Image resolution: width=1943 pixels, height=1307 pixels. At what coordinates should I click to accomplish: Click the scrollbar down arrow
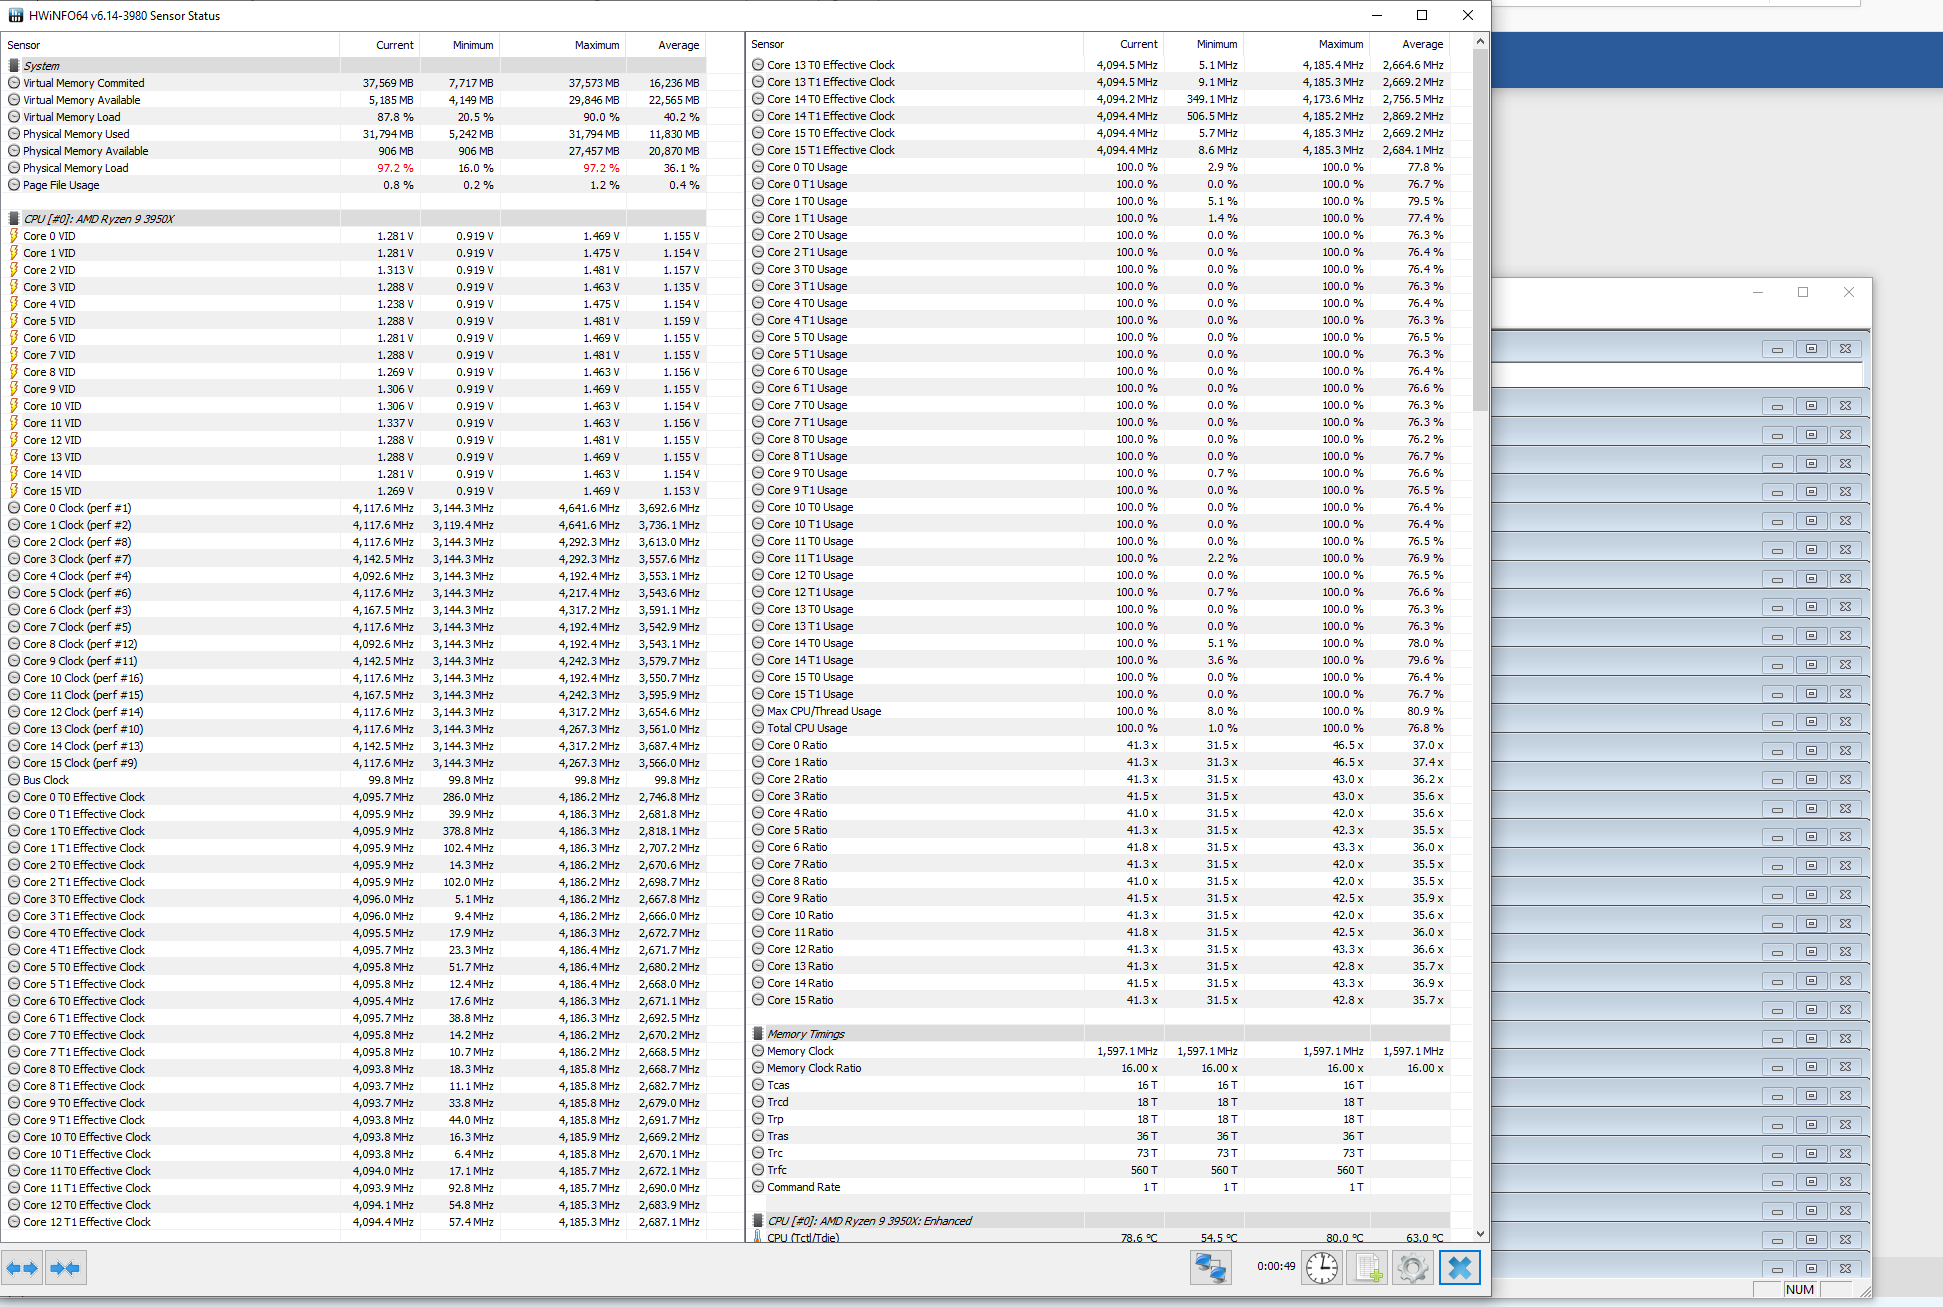coord(1480,1234)
